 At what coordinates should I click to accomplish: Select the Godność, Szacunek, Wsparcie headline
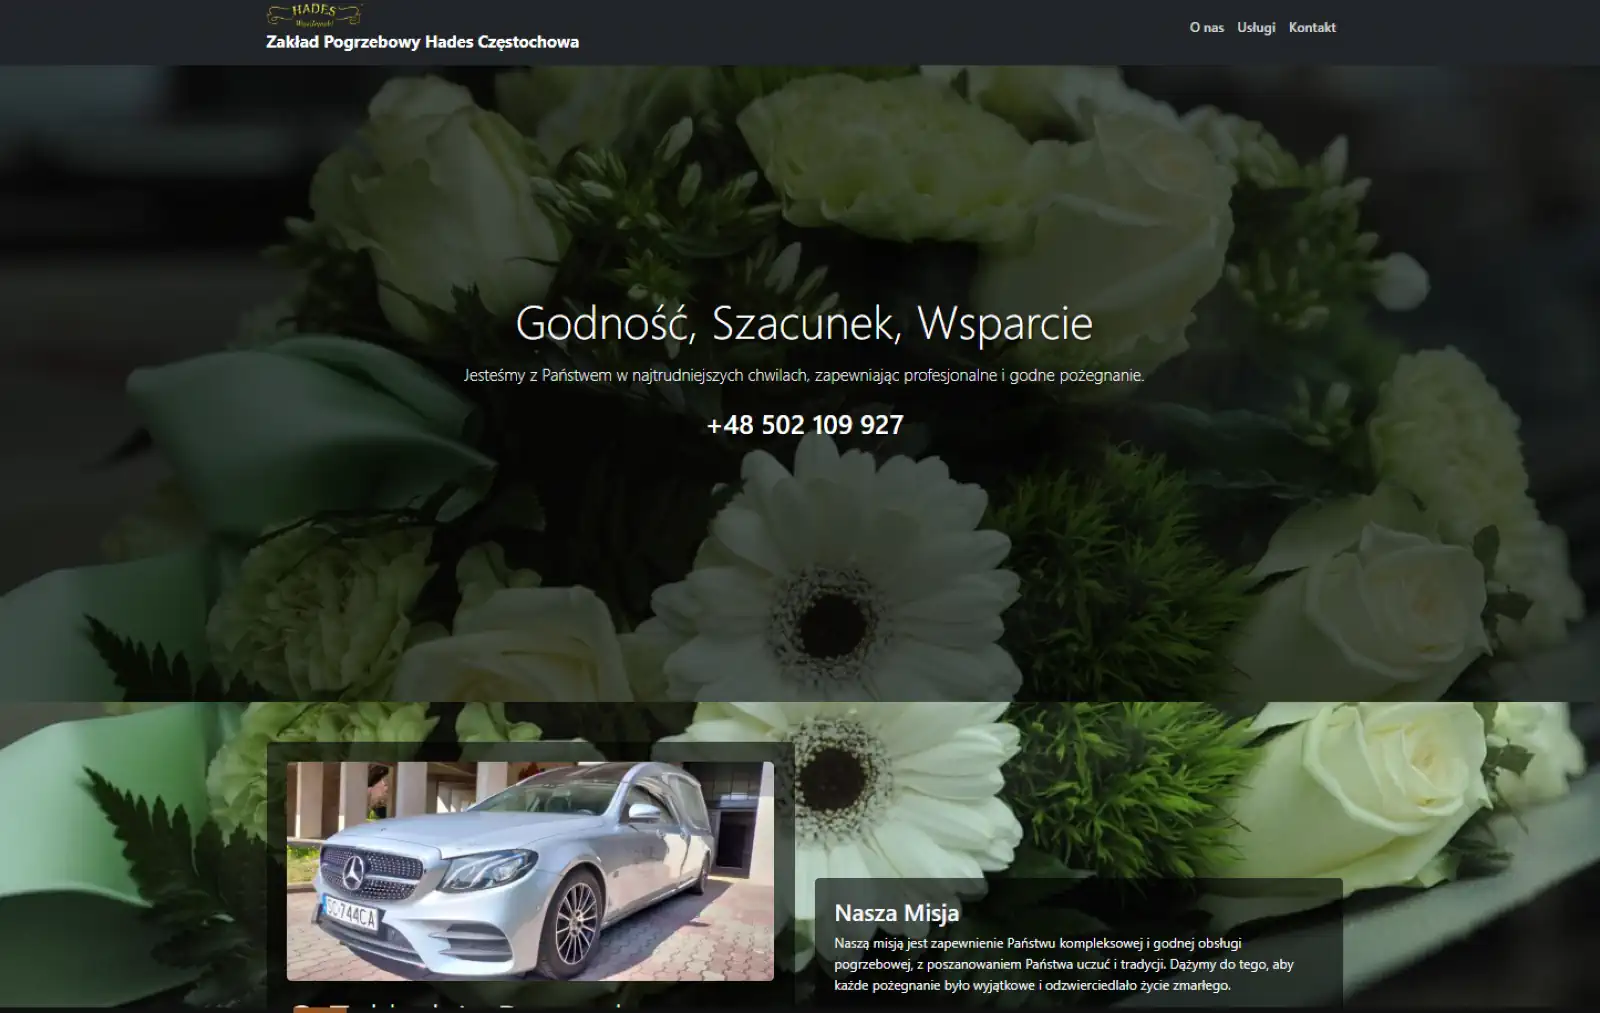point(804,323)
